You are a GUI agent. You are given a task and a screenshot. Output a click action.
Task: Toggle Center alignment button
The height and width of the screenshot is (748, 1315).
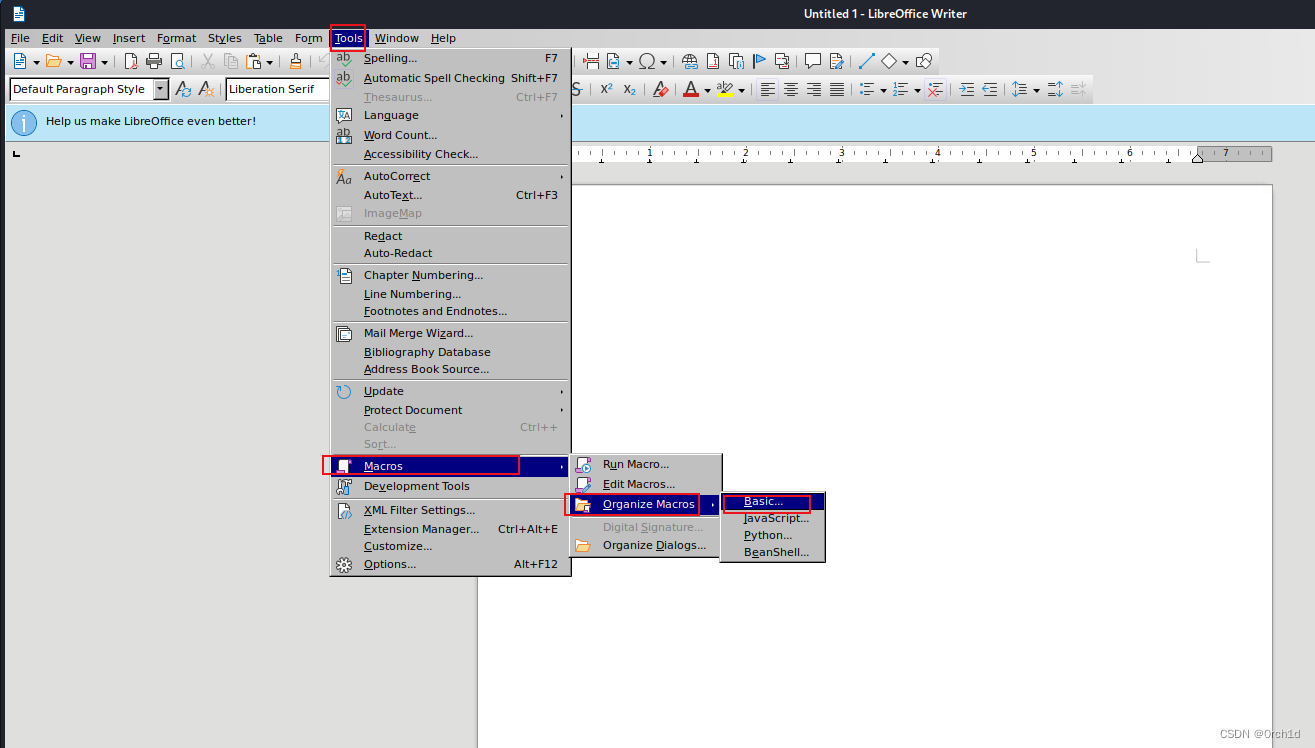pos(791,89)
